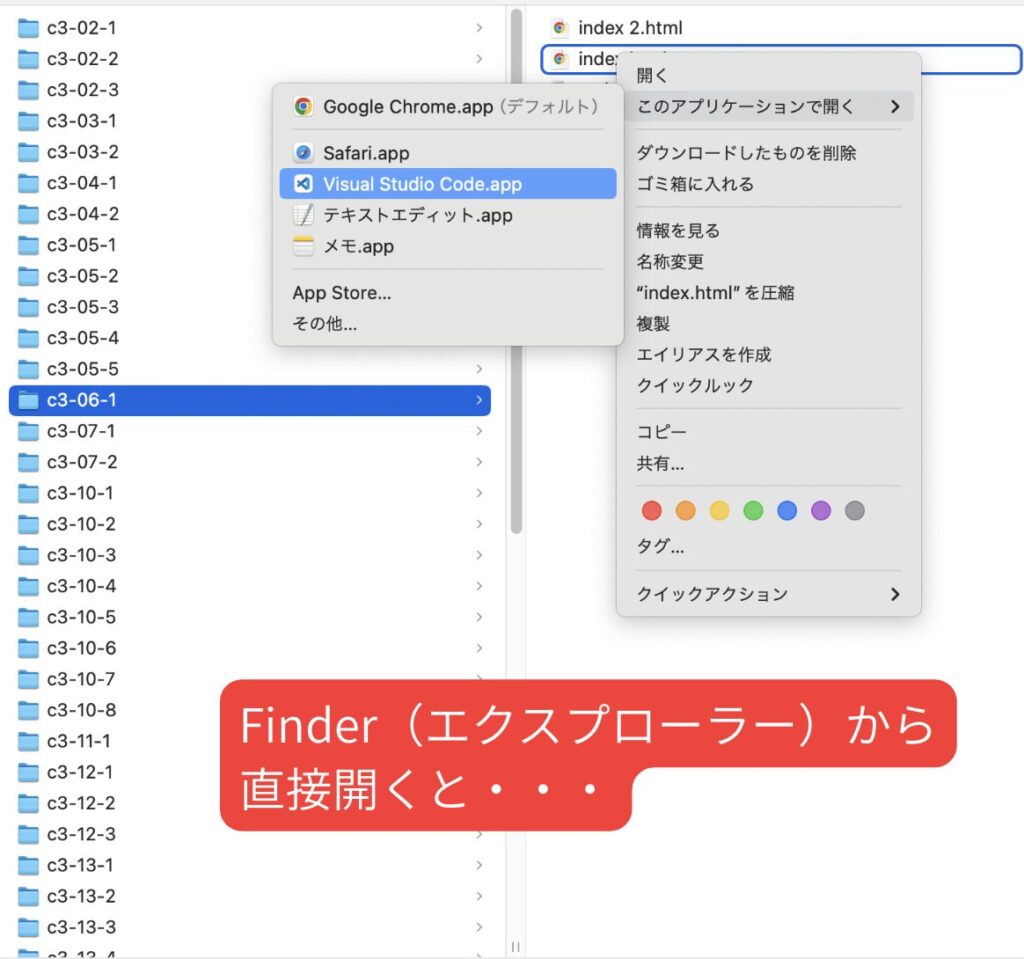Select ゴミ箱に入れる from context menu

coord(695,184)
